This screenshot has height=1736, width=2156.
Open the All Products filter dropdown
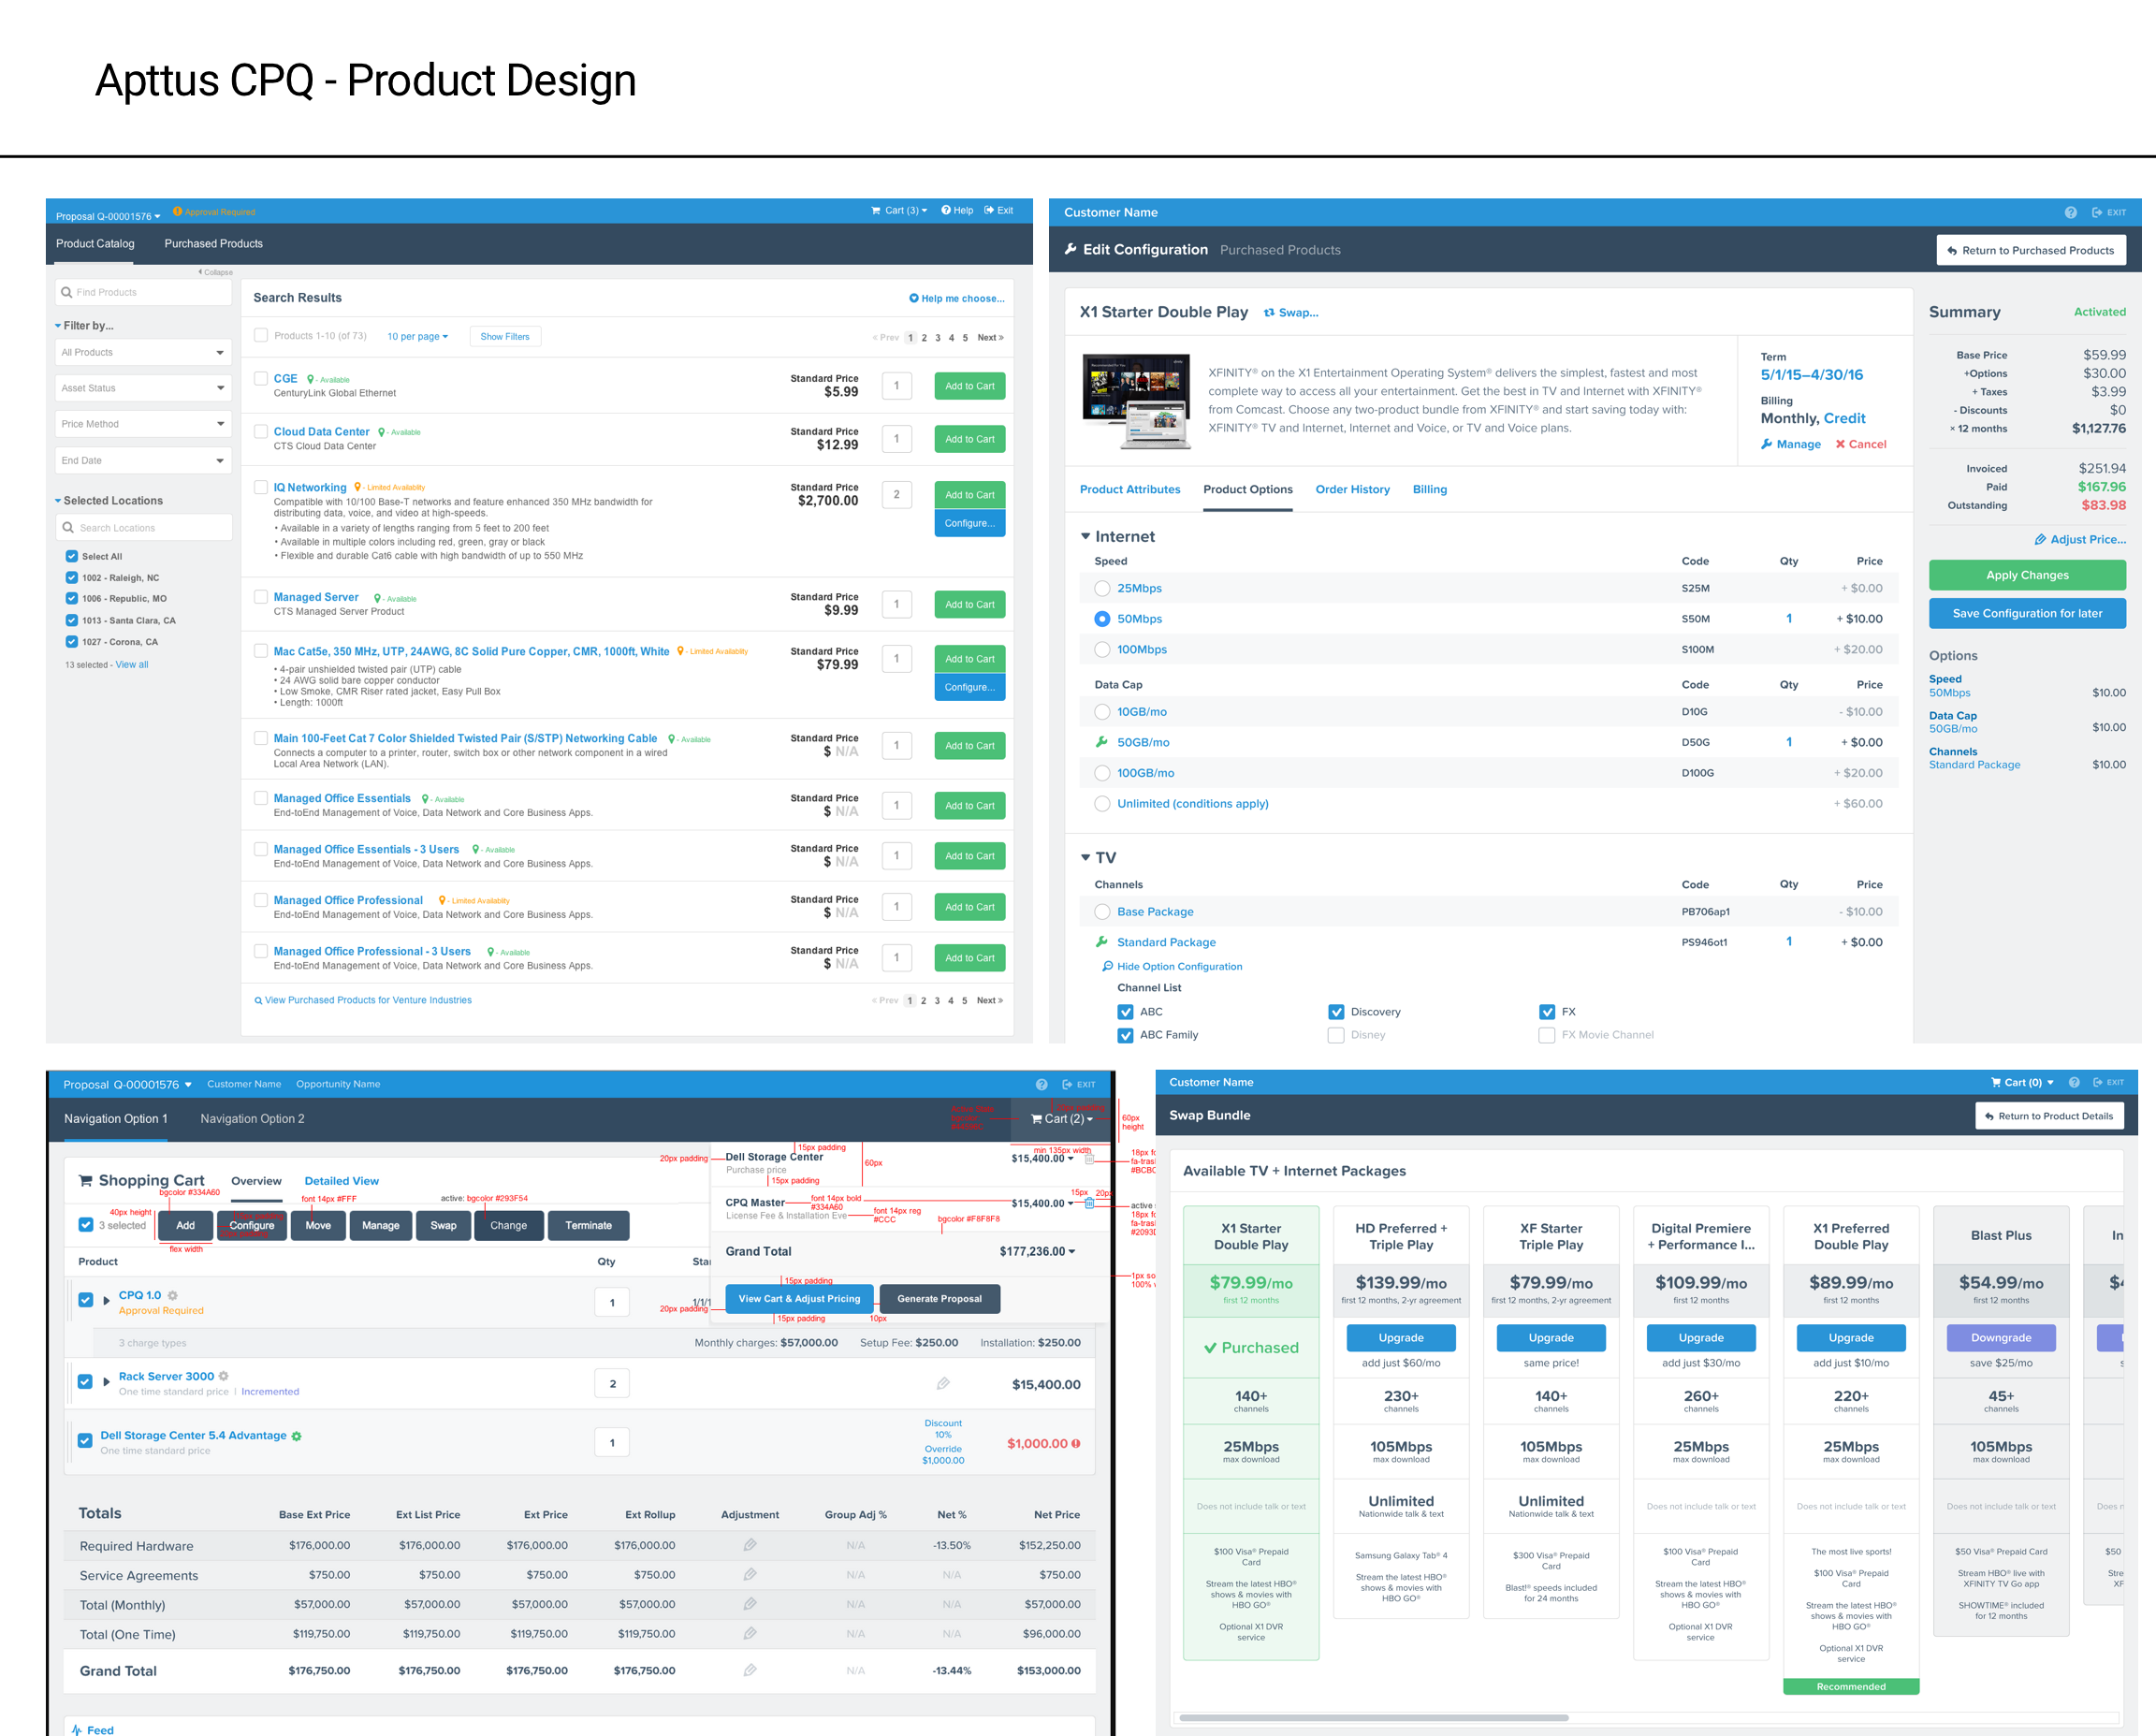coord(144,353)
